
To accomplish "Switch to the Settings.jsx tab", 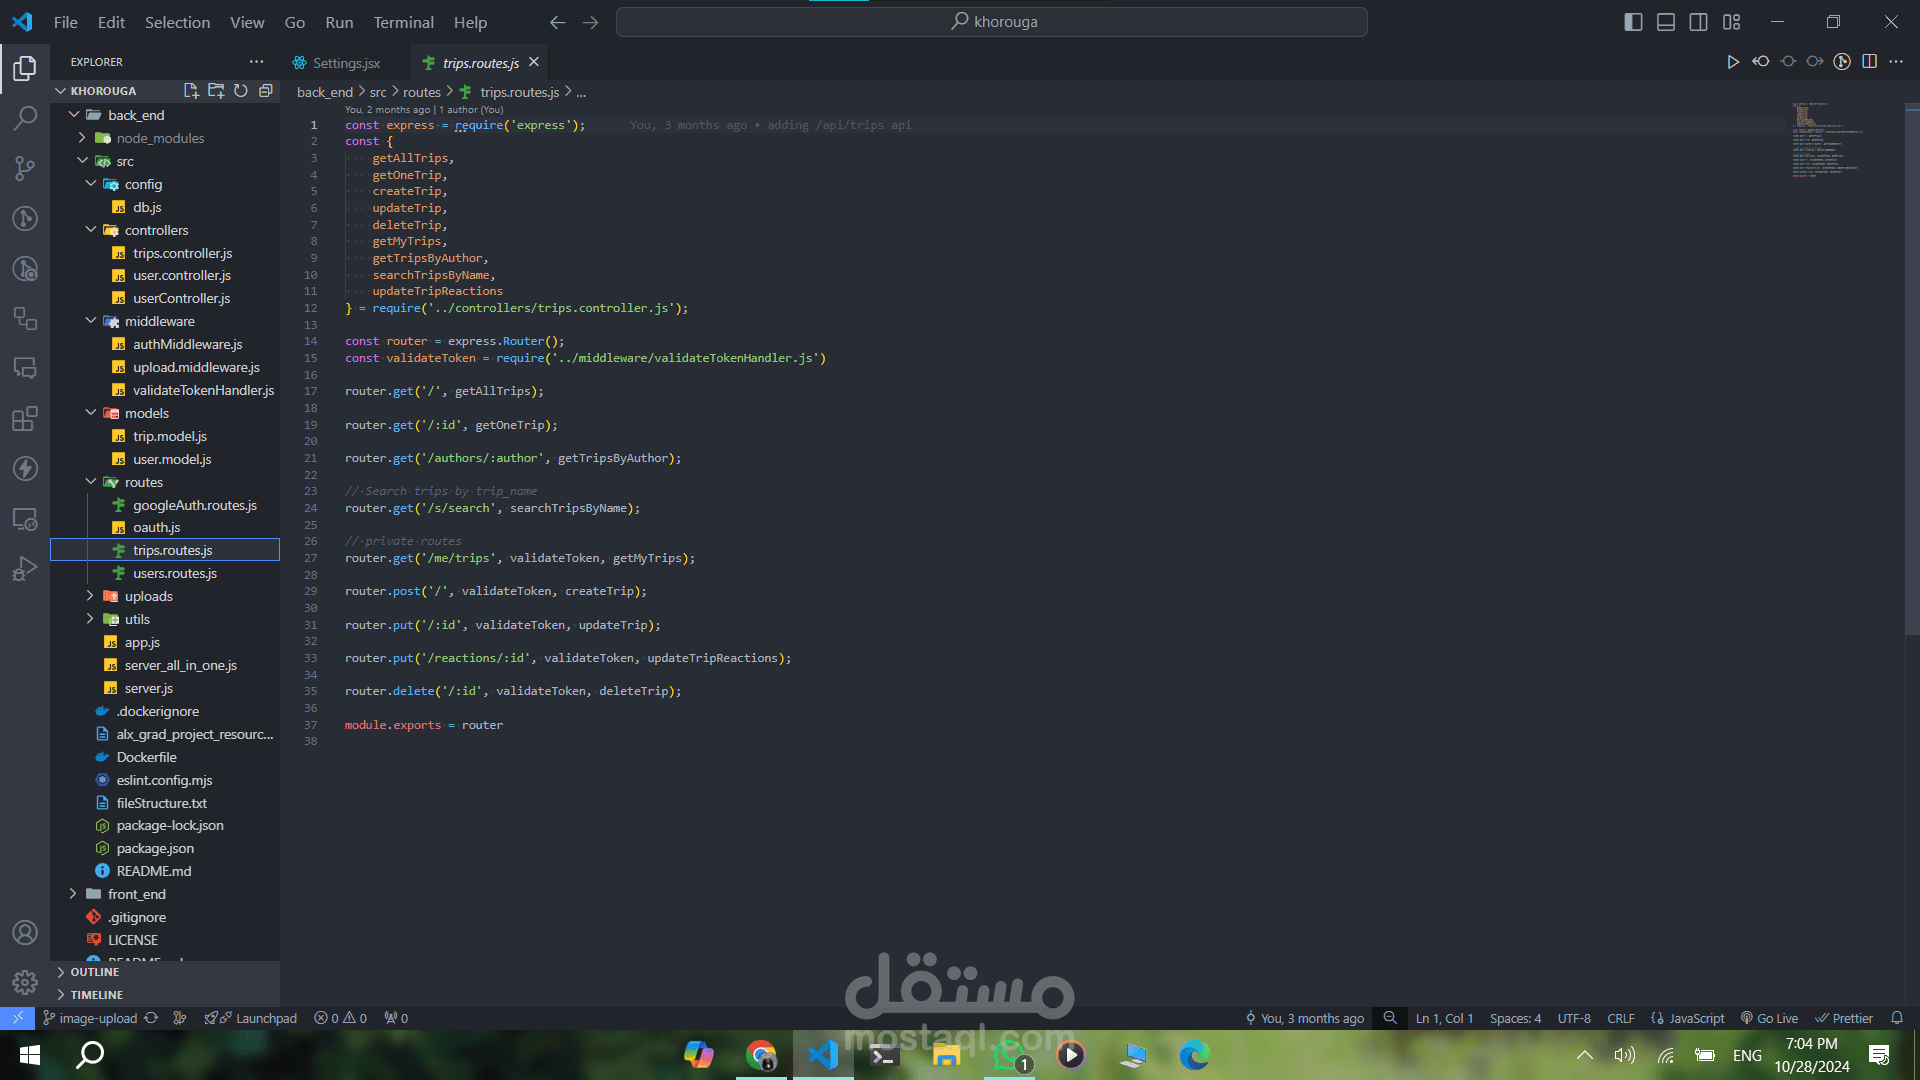I will click(x=346, y=63).
